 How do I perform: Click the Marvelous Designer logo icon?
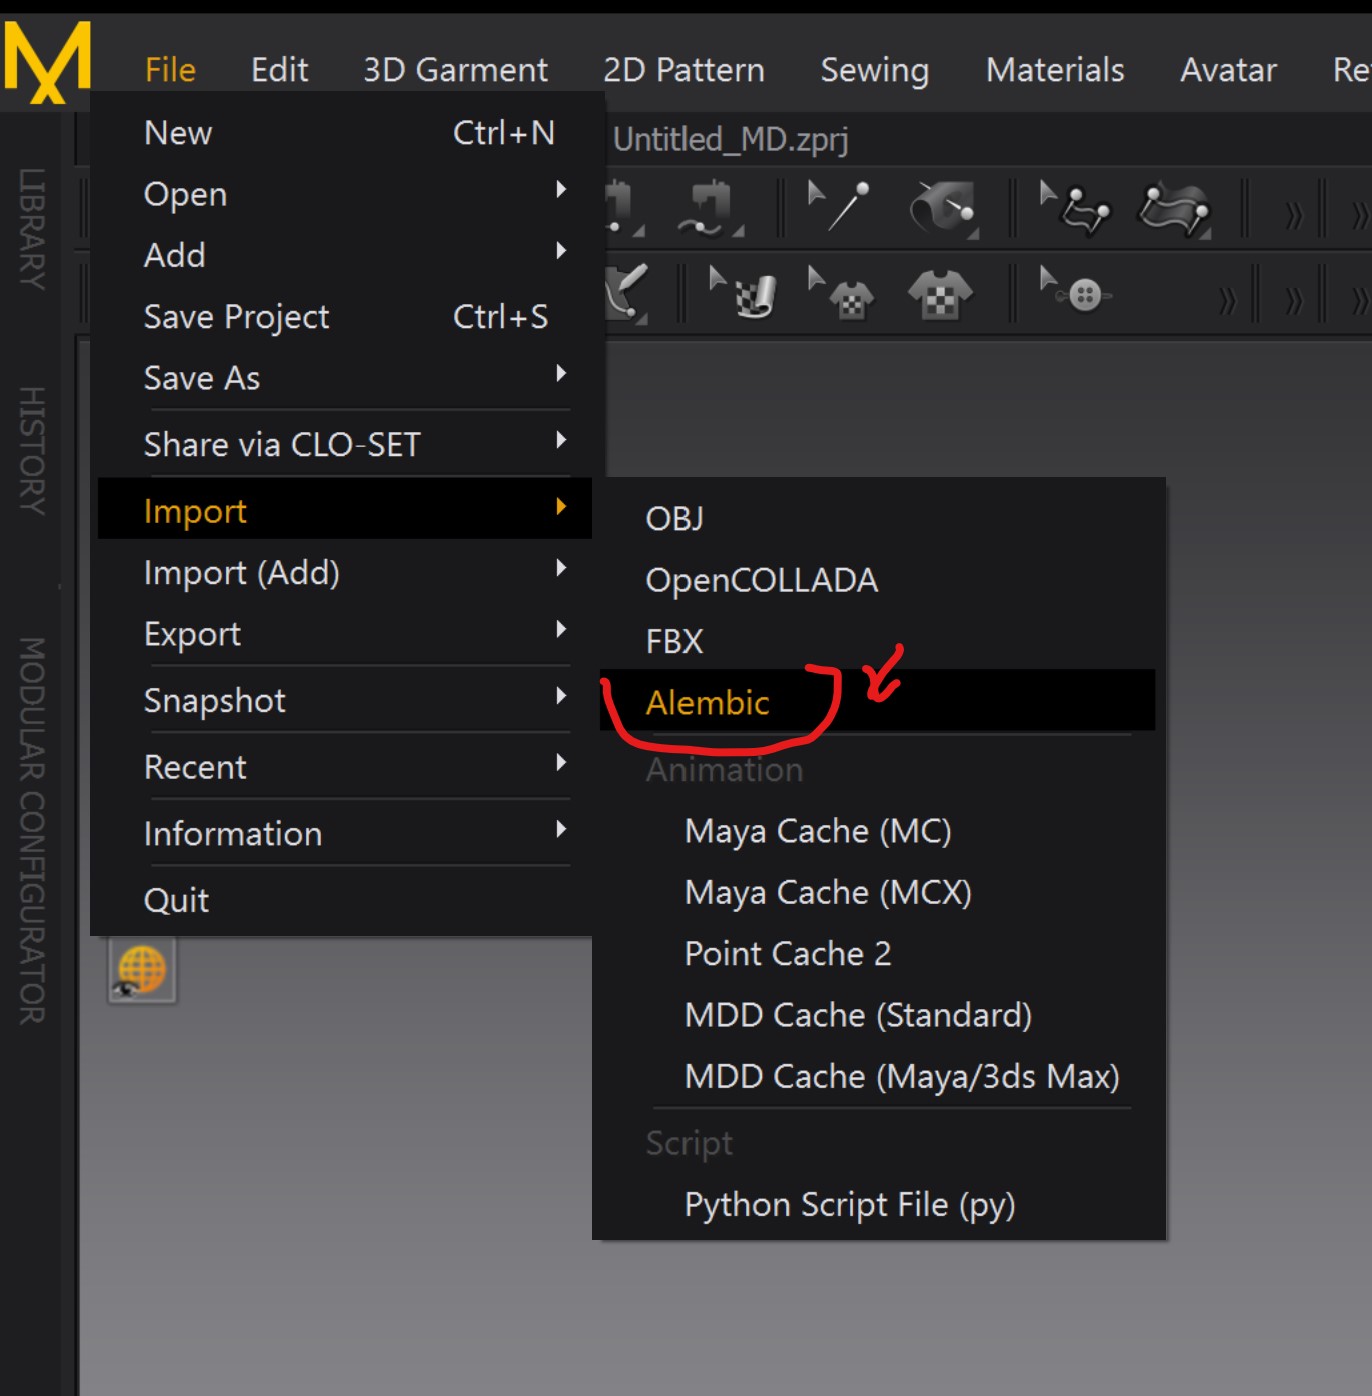tap(46, 62)
